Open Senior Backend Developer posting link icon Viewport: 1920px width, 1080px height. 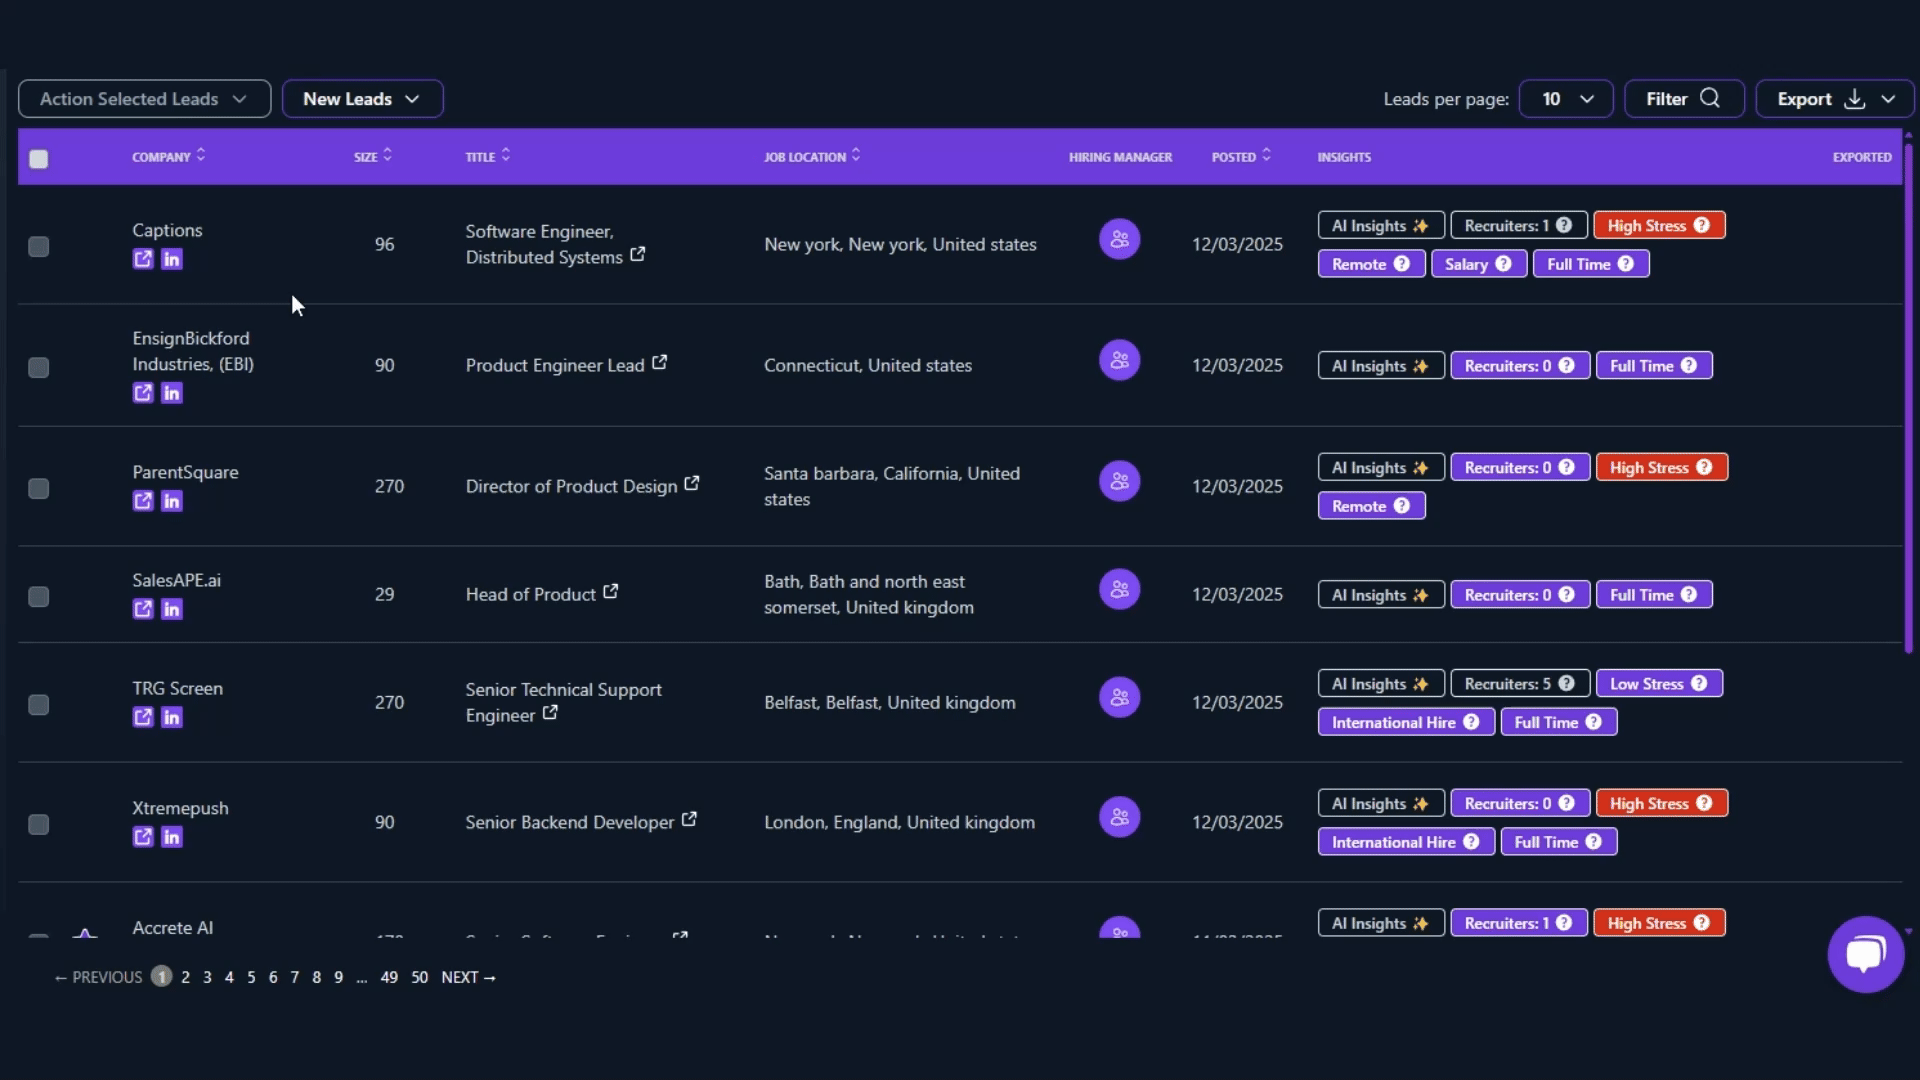point(689,820)
